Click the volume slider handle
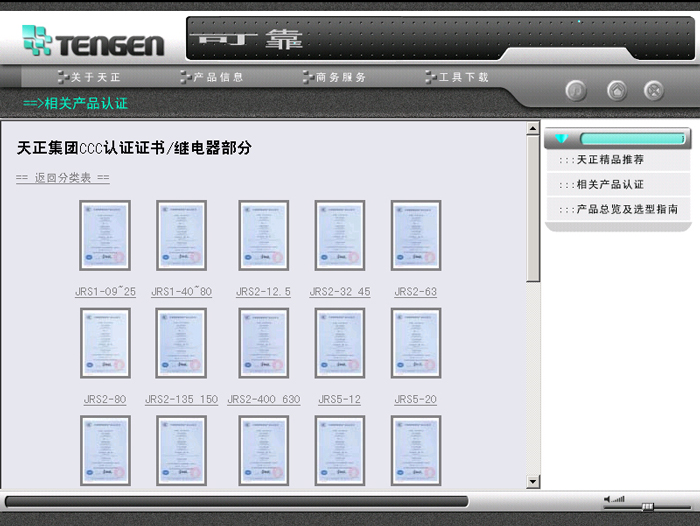 pos(648,506)
